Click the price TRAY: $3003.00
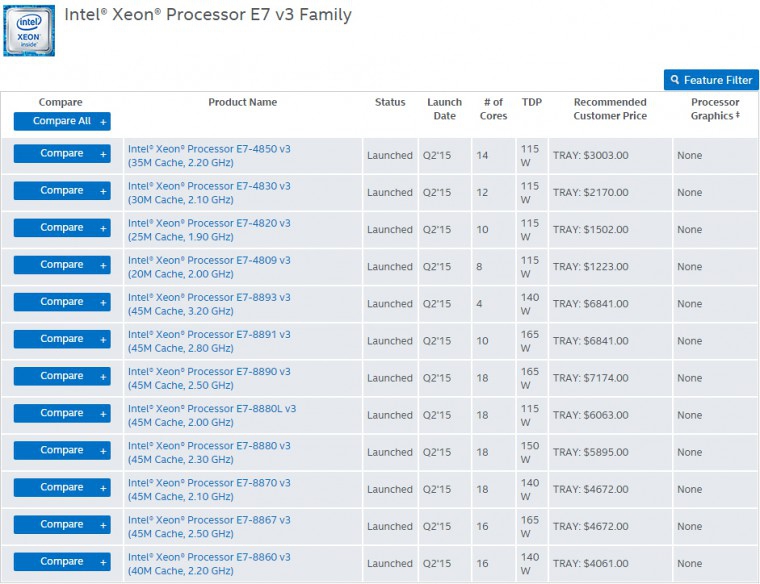The height and width of the screenshot is (584, 760). click(x=591, y=156)
